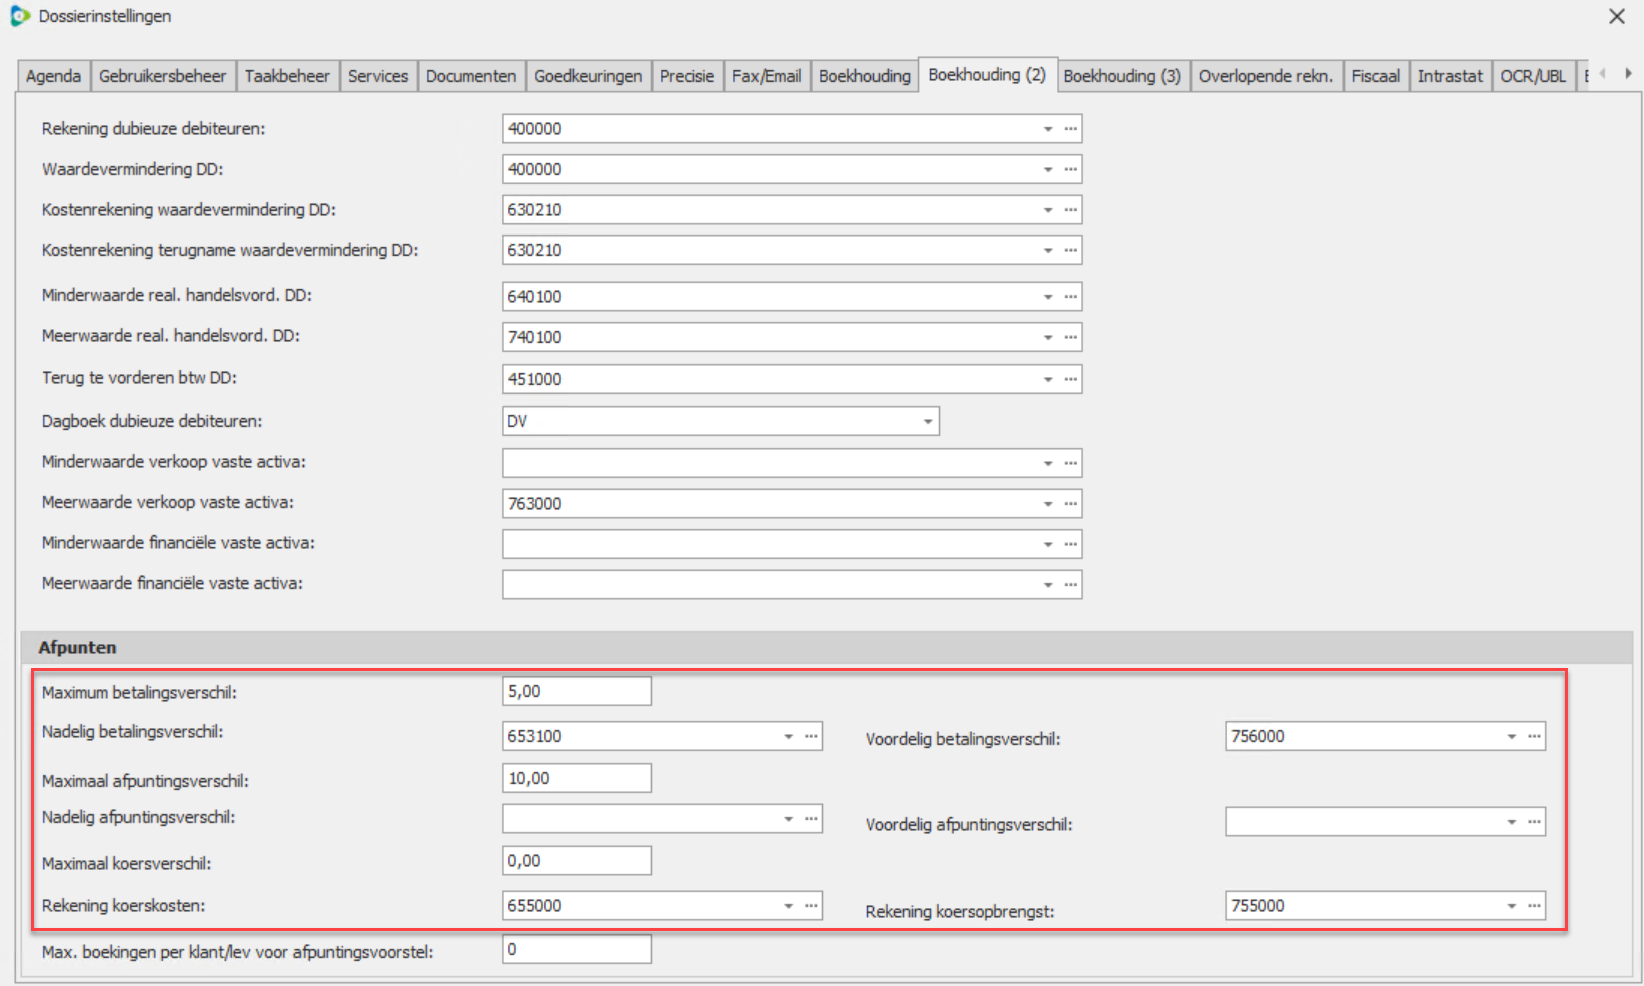Switch to the Boekhouding (3) tab

click(x=1121, y=76)
